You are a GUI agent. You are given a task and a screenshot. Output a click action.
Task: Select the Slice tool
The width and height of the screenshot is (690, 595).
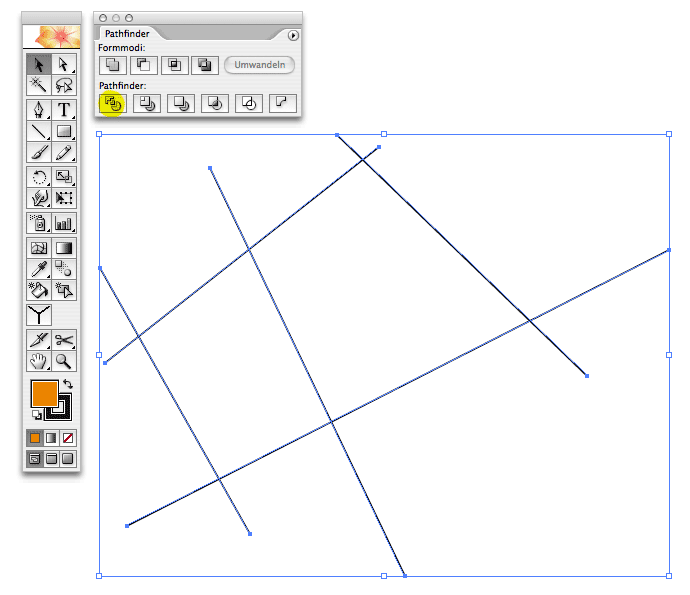(39, 340)
